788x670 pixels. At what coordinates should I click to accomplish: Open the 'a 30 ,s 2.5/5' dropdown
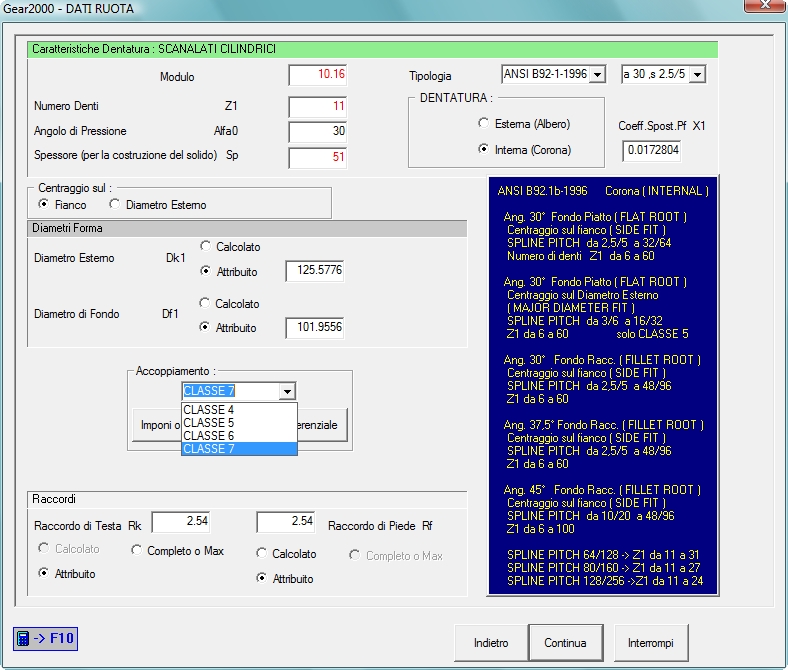[697, 74]
